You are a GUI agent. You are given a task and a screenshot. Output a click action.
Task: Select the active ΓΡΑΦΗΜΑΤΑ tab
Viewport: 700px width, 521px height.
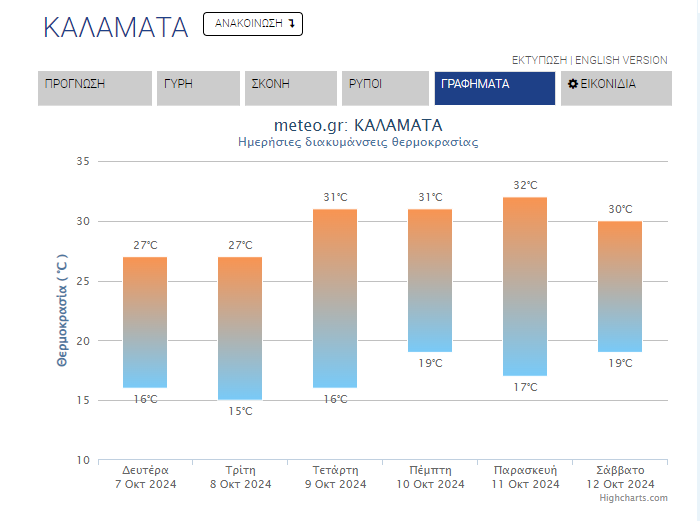tap(495, 88)
